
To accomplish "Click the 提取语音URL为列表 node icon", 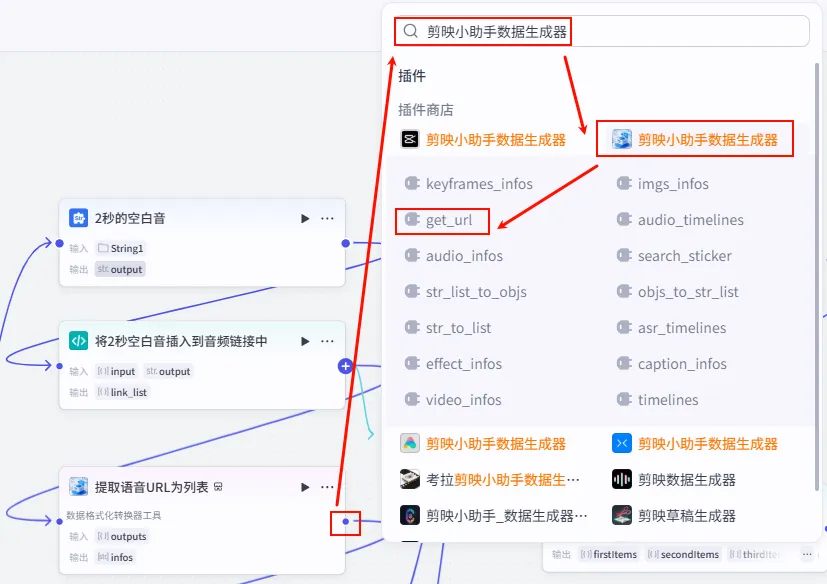I will (79, 486).
